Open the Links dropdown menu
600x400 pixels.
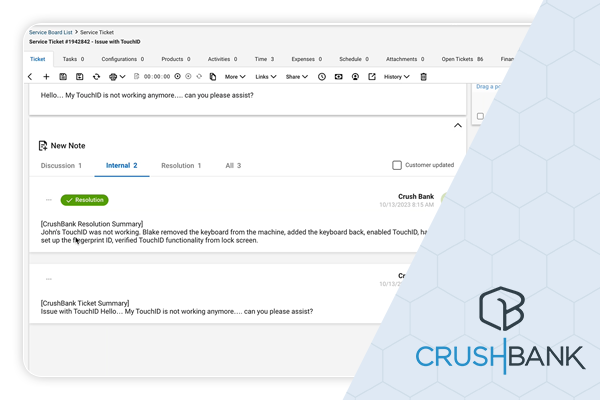(266, 77)
